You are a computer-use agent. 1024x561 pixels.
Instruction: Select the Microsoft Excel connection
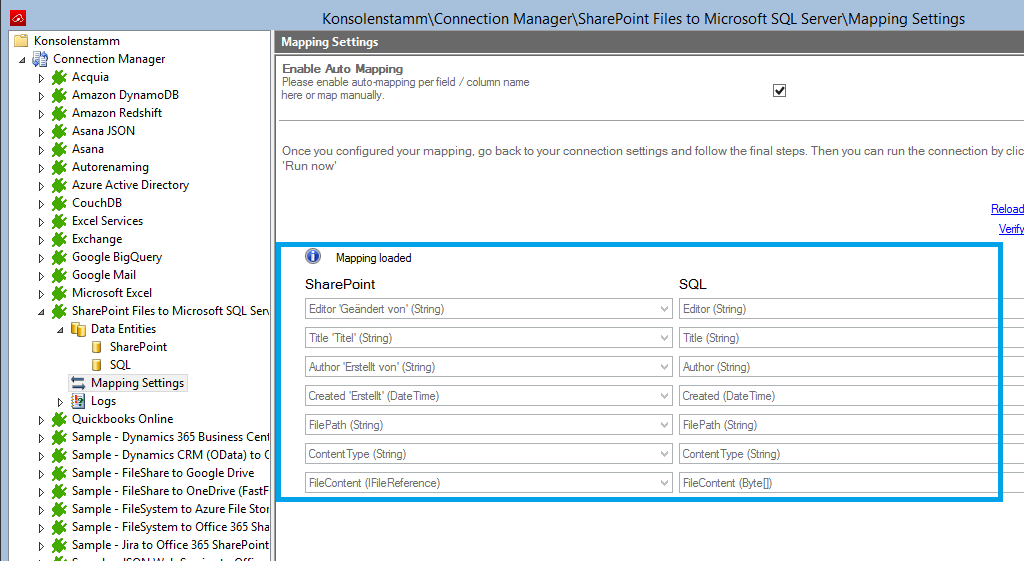[x=111, y=293]
